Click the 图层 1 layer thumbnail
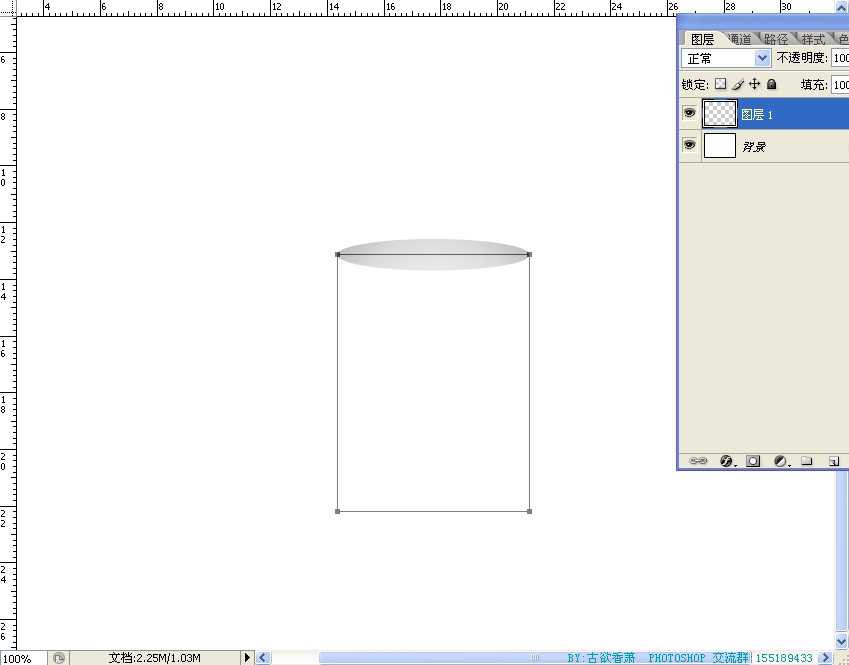This screenshot has height=665, width=849. (x=720, y=114)
